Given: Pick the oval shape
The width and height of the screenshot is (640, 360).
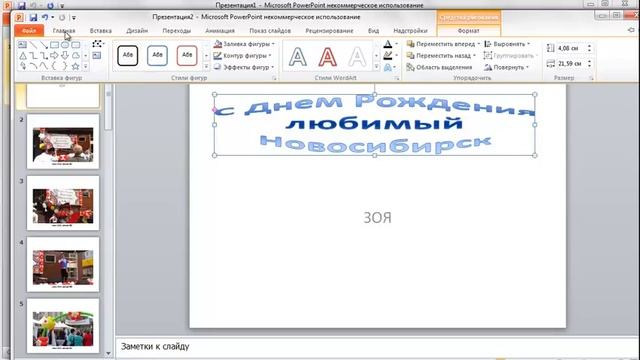Looking at the screenshot, I should 65,44.
